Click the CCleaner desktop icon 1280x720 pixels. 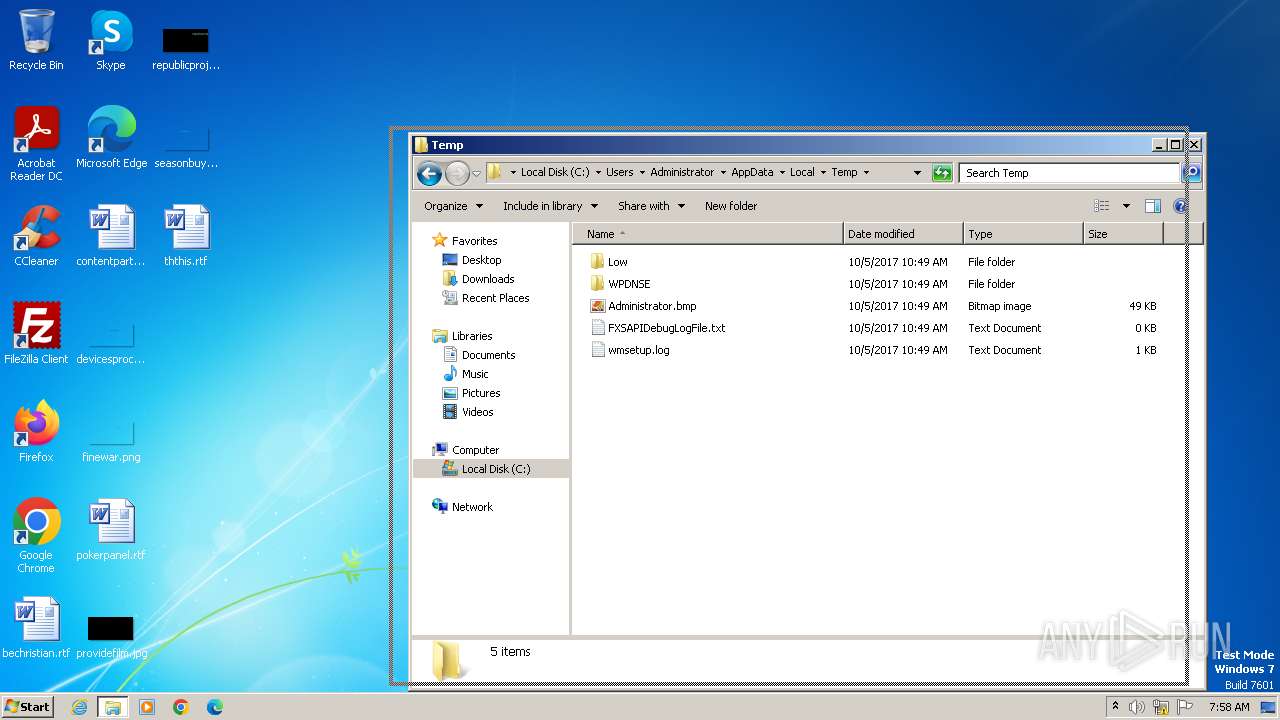coord(36,236)
